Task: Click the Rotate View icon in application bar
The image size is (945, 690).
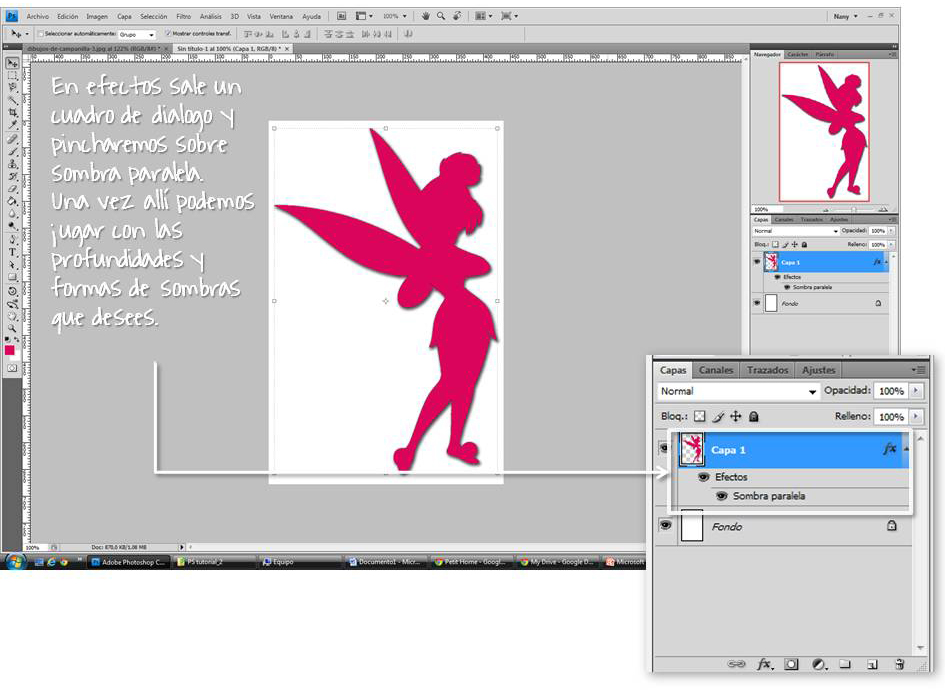Action: pos(457,16)
